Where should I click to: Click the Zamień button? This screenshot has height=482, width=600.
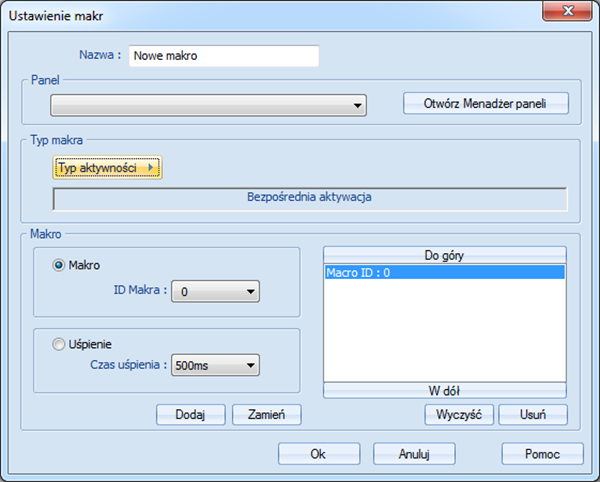267,415
